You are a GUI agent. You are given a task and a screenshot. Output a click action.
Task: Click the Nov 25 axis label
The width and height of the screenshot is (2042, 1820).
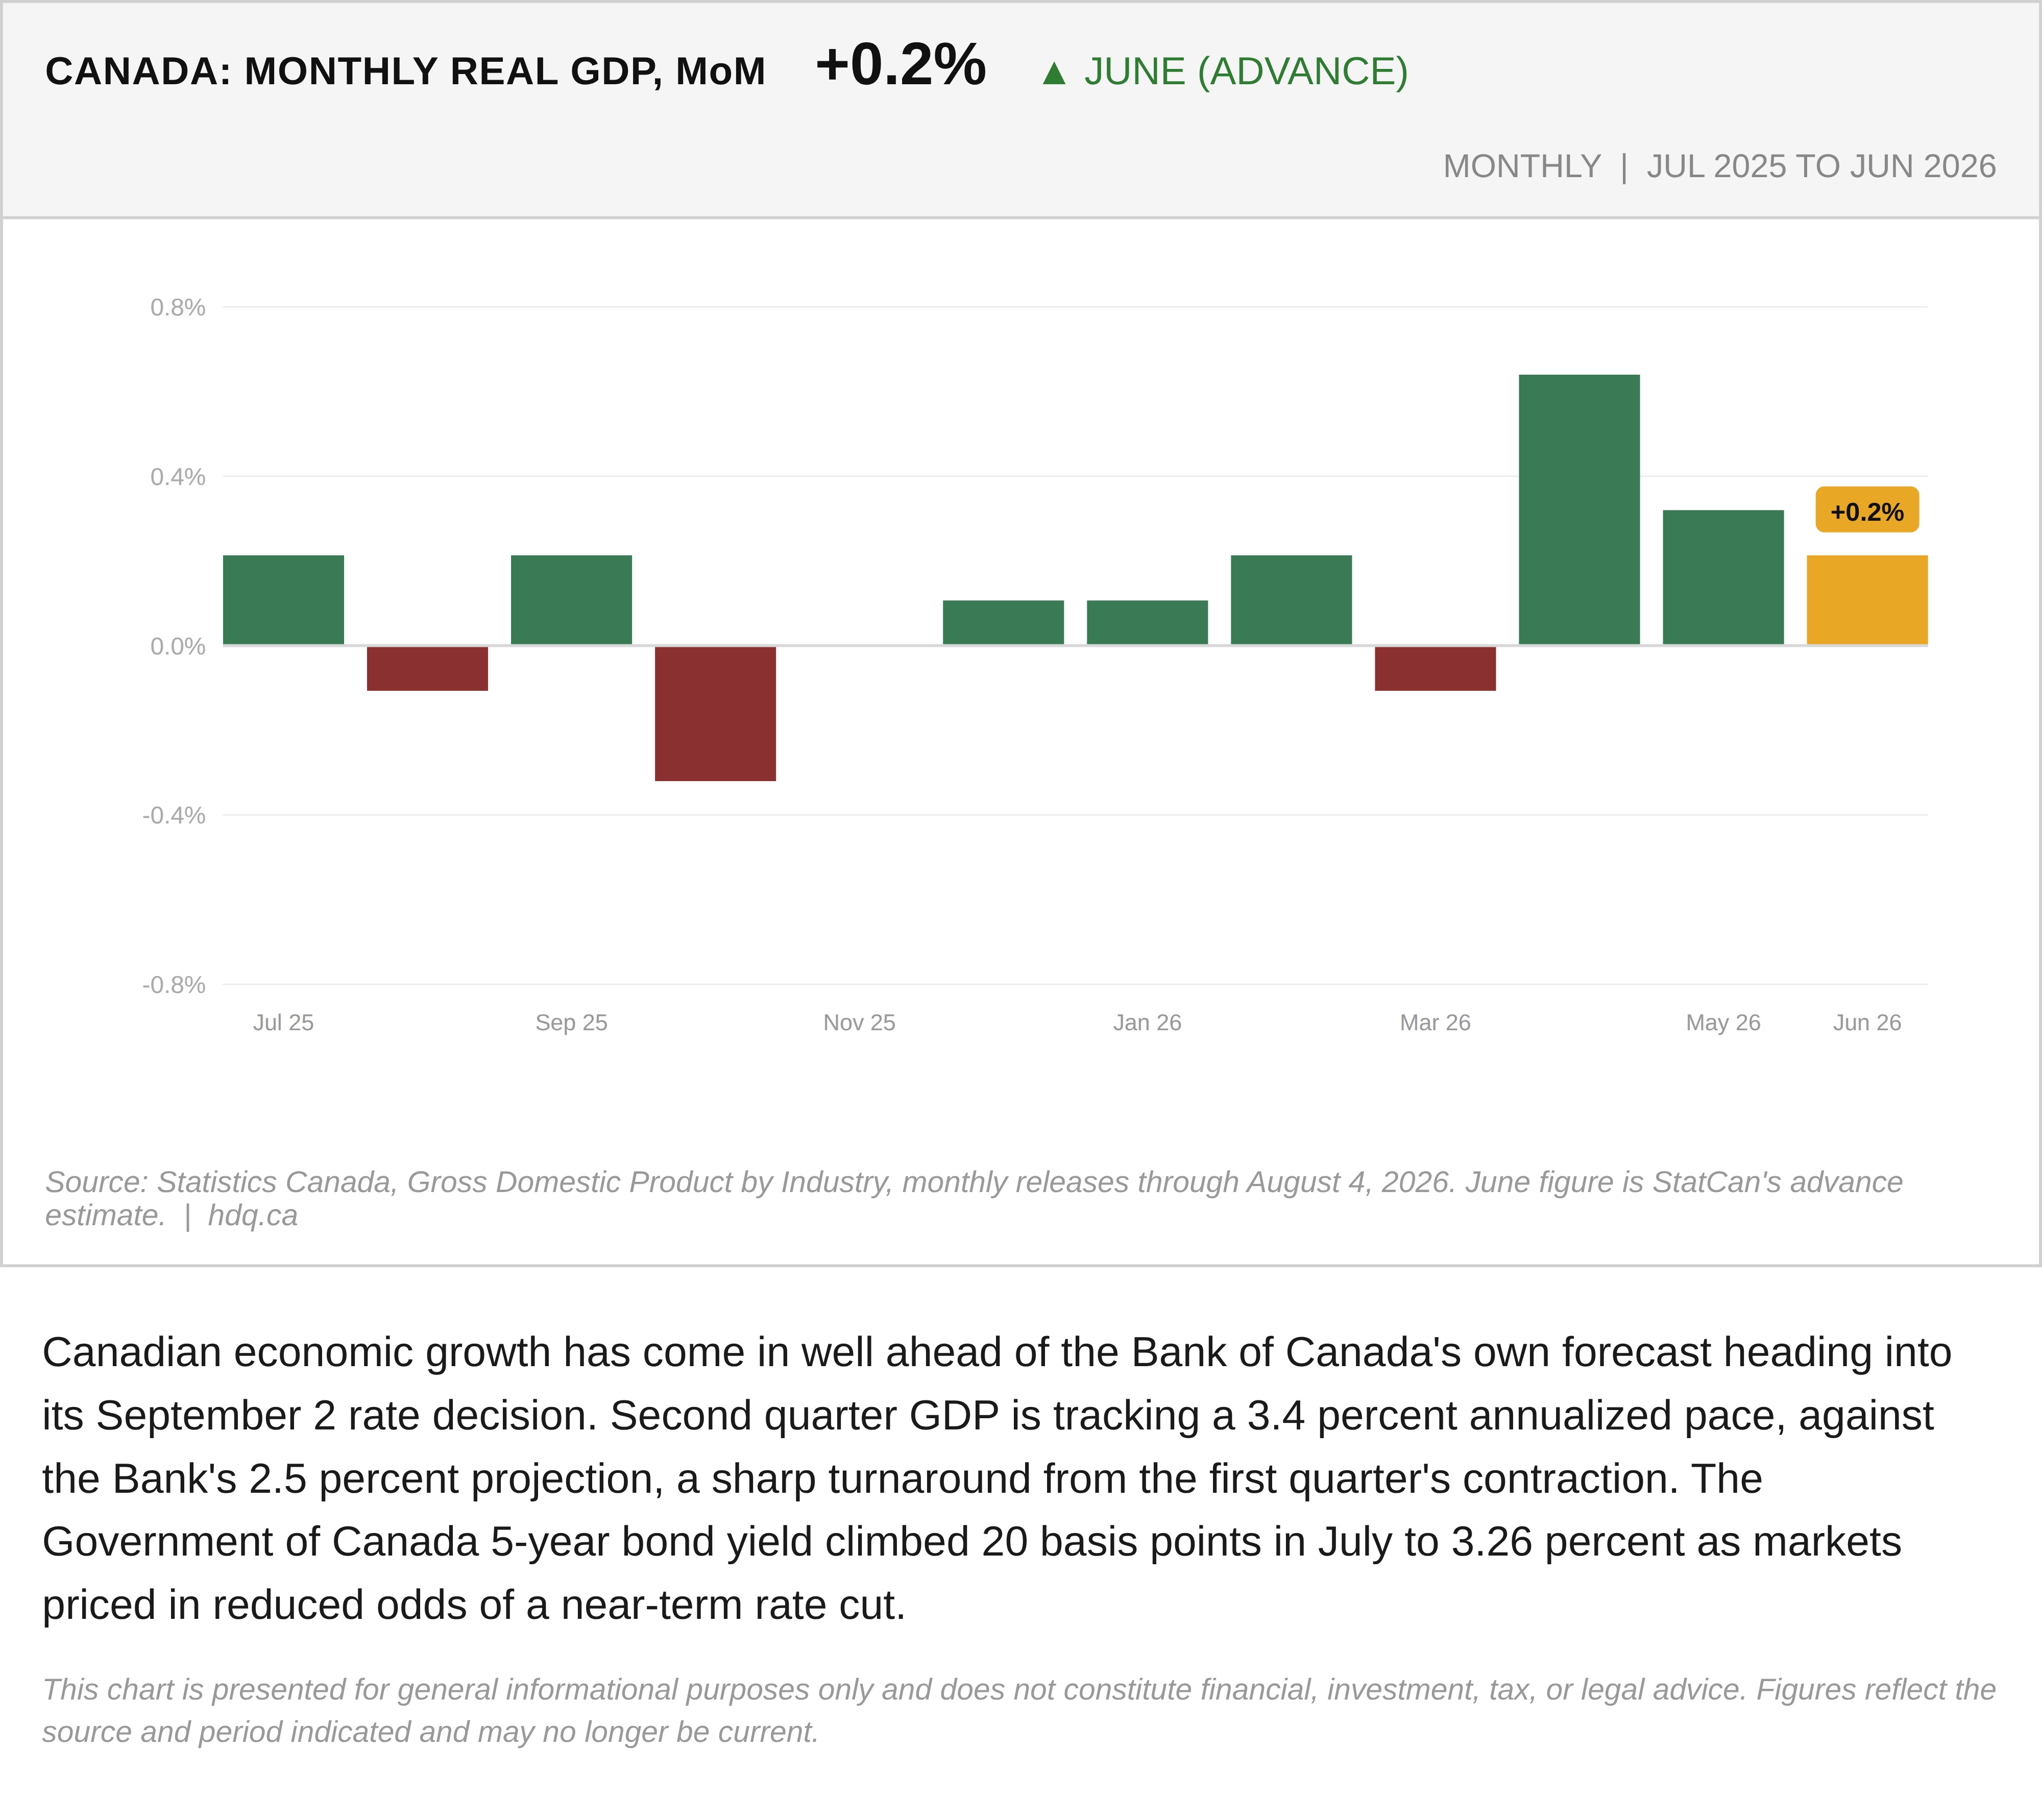pos(859,1022)
